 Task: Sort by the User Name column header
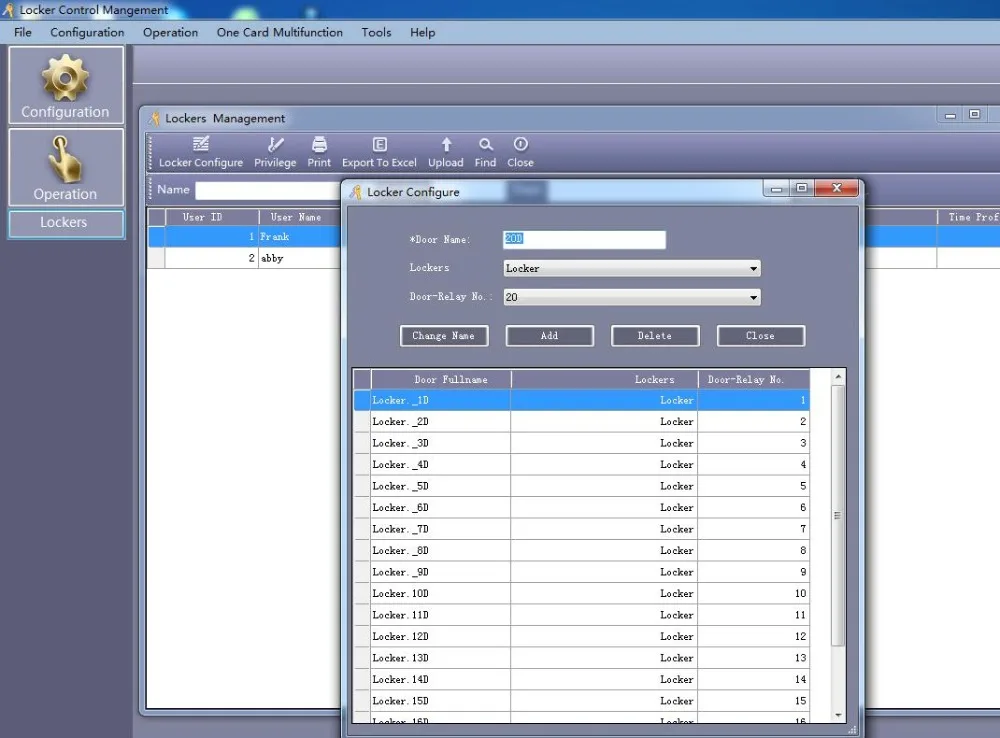pos(299,217)
